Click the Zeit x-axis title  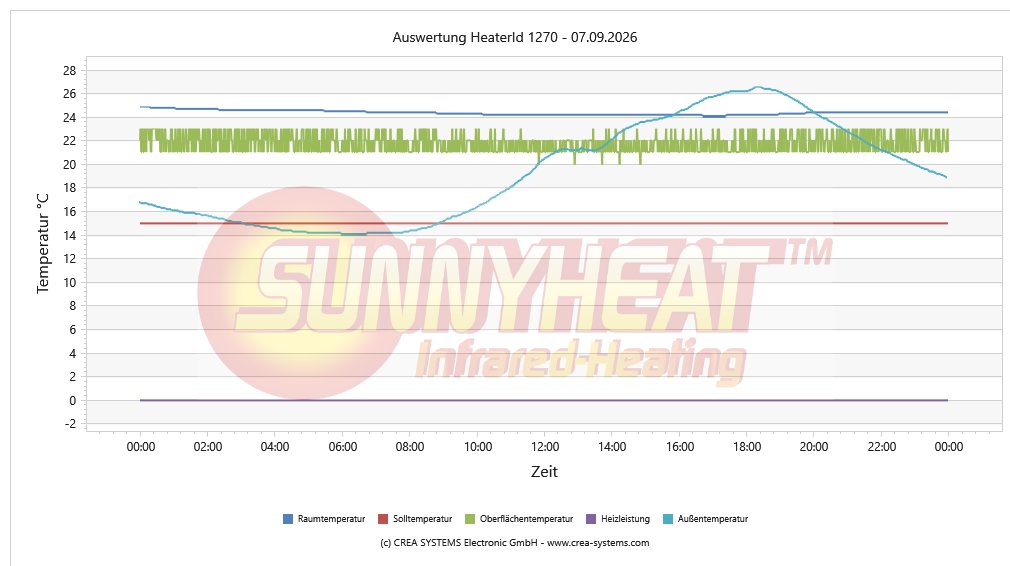pos(544,472)
